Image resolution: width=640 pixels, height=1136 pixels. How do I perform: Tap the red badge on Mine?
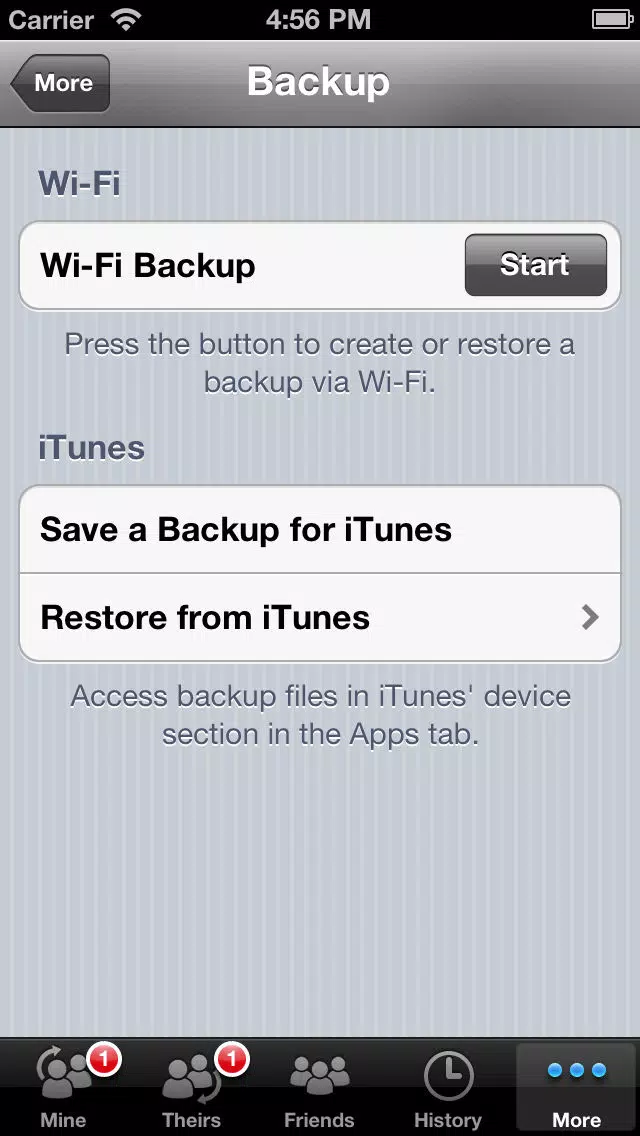pos(104,1060)
